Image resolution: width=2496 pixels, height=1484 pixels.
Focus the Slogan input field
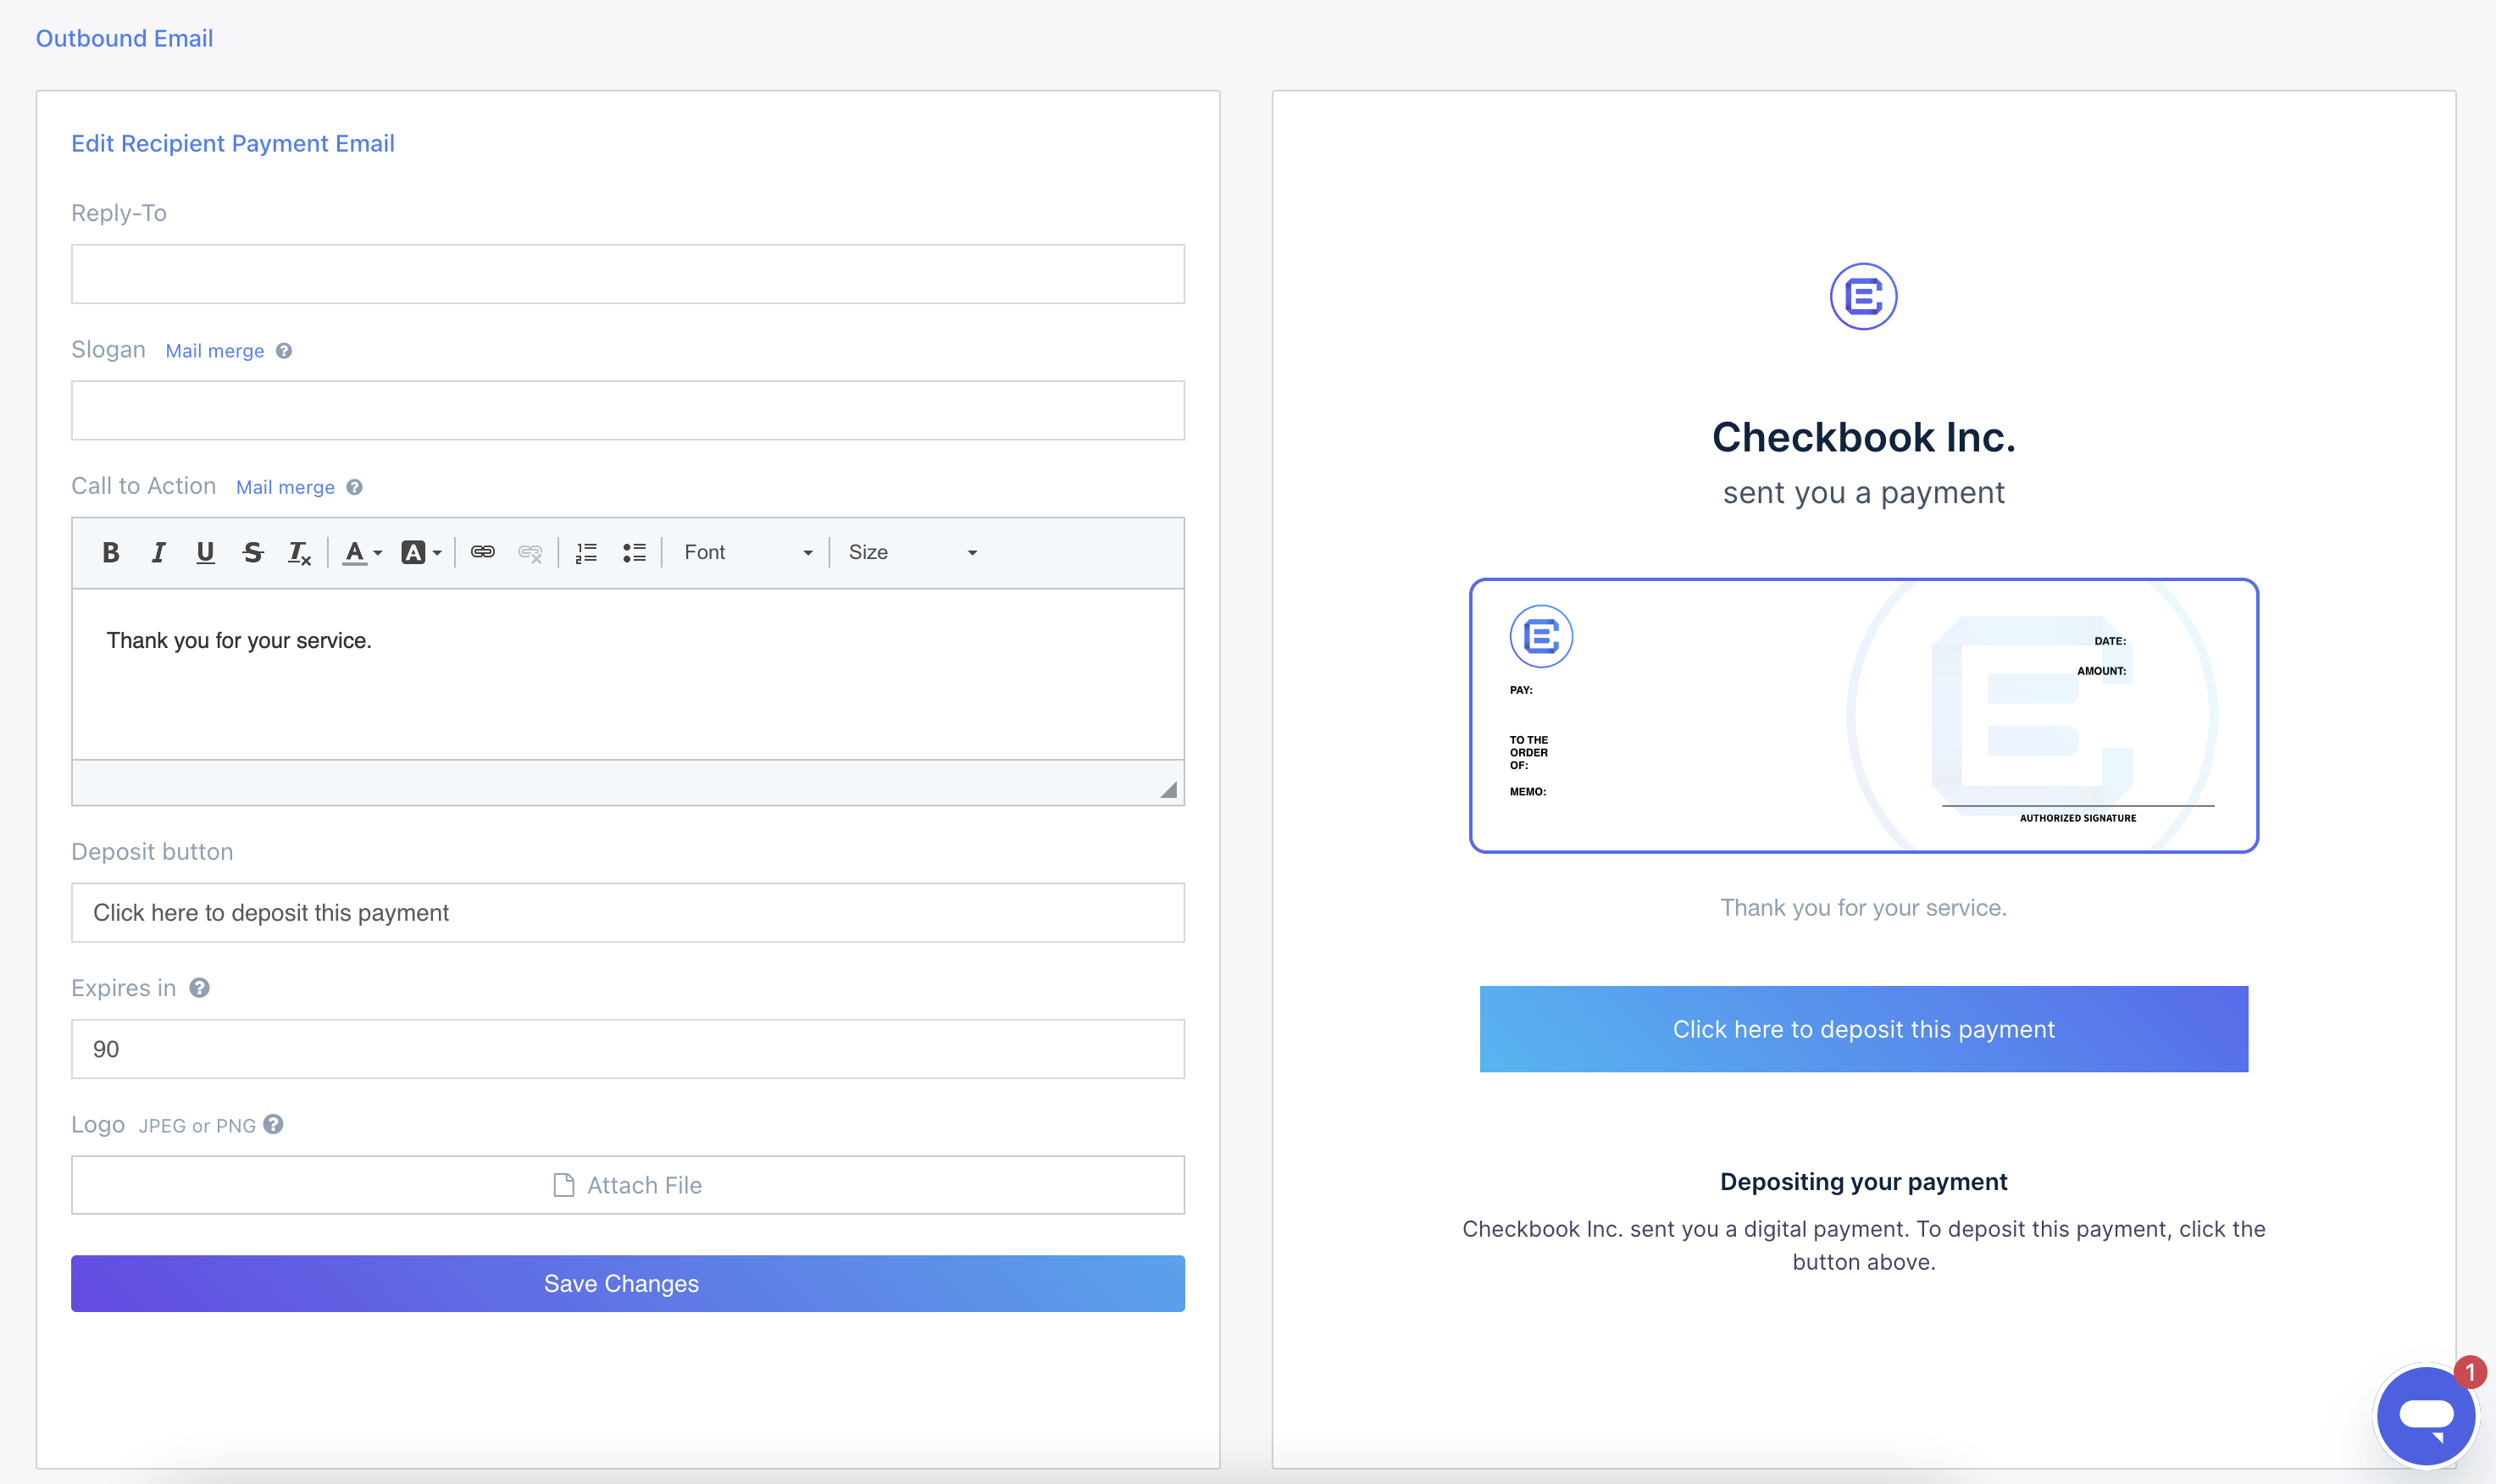[x=628, y=410]
